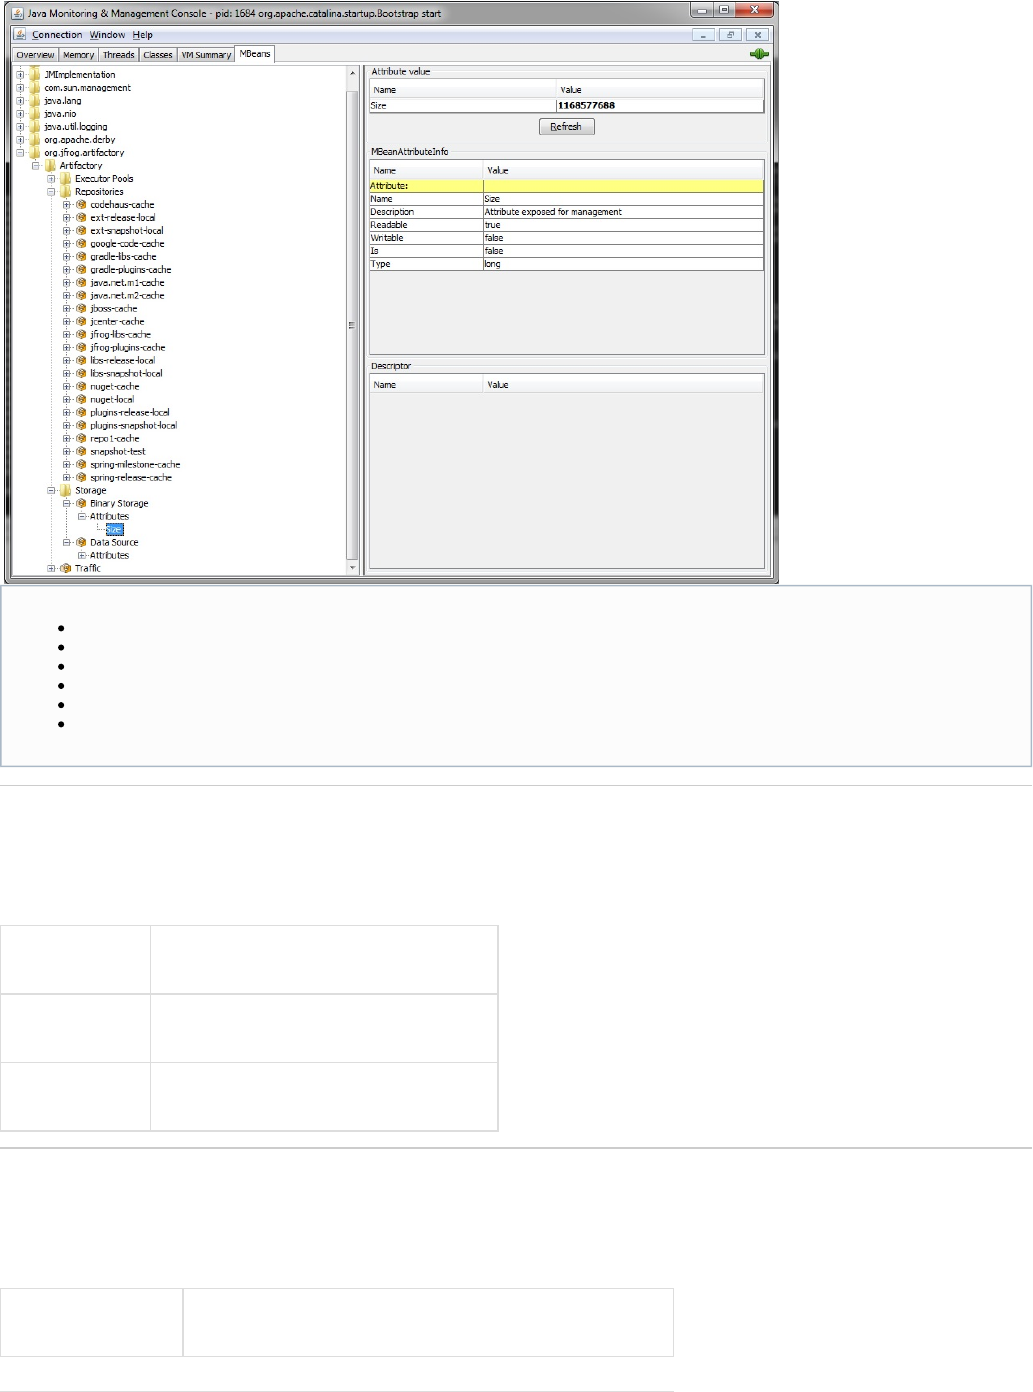Open the Window menu

pos(107,35)
